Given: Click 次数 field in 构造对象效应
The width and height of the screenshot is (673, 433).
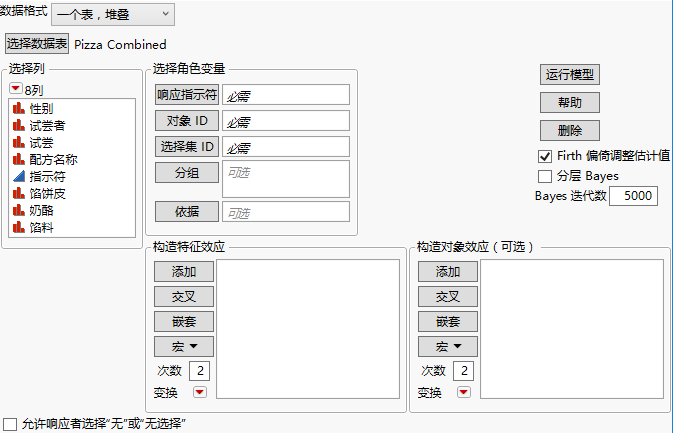Looking at the screenshot, I should coord(464,371).
